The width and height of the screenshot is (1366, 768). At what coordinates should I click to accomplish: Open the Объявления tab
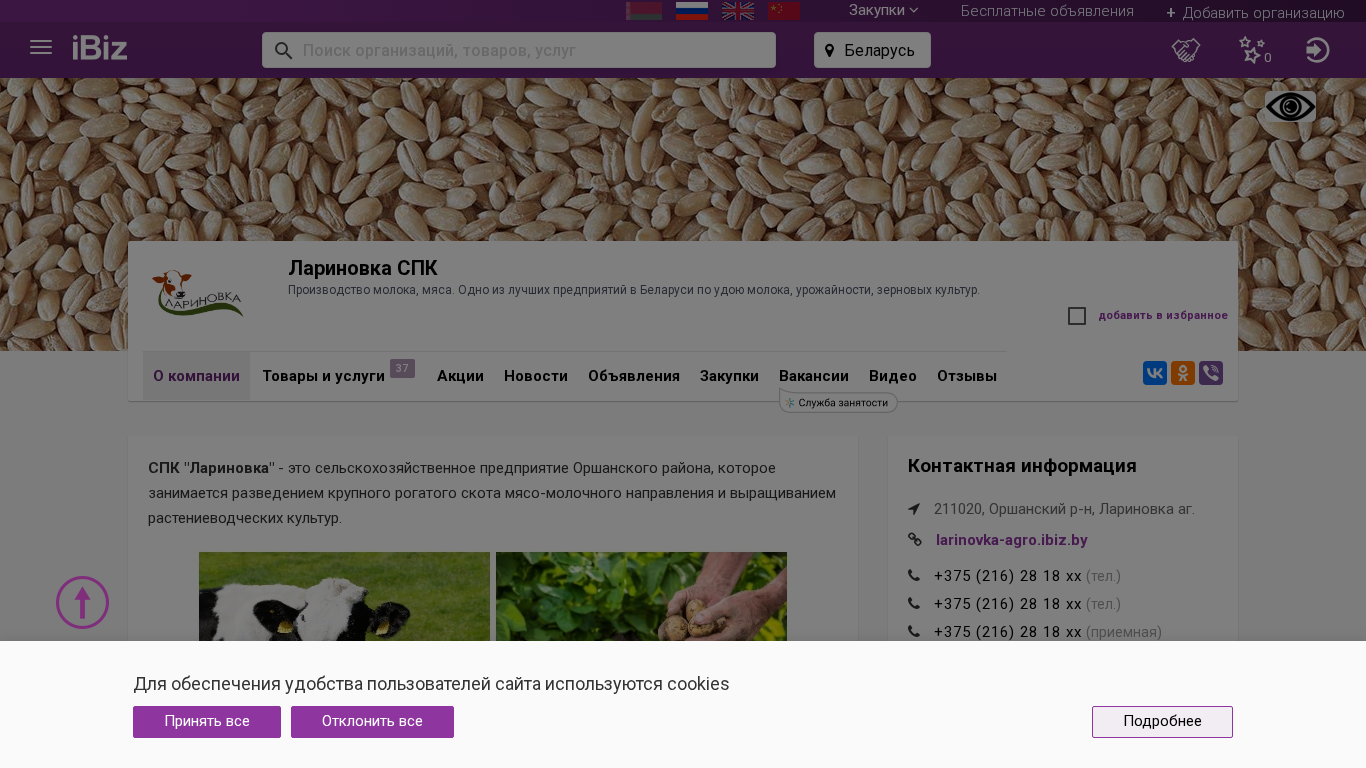click(x=634, y=376)
